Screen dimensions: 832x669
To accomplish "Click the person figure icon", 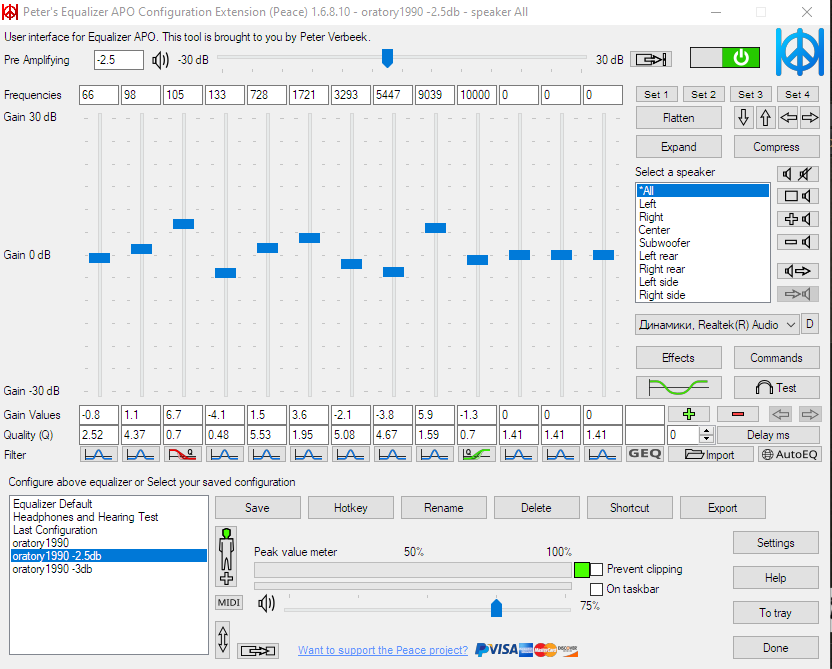I will [227, 557].
